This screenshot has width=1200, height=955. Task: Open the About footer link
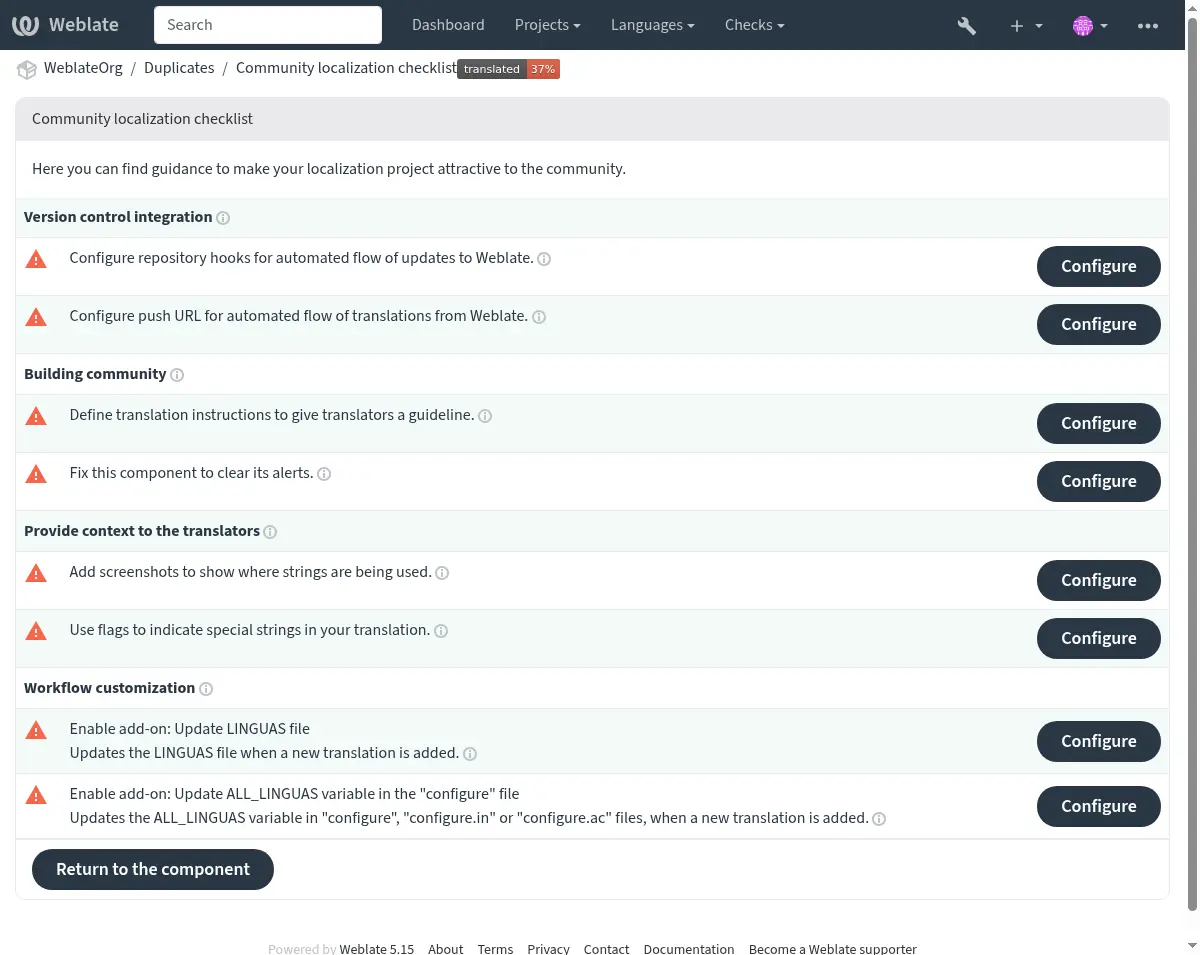coord(445,948)
